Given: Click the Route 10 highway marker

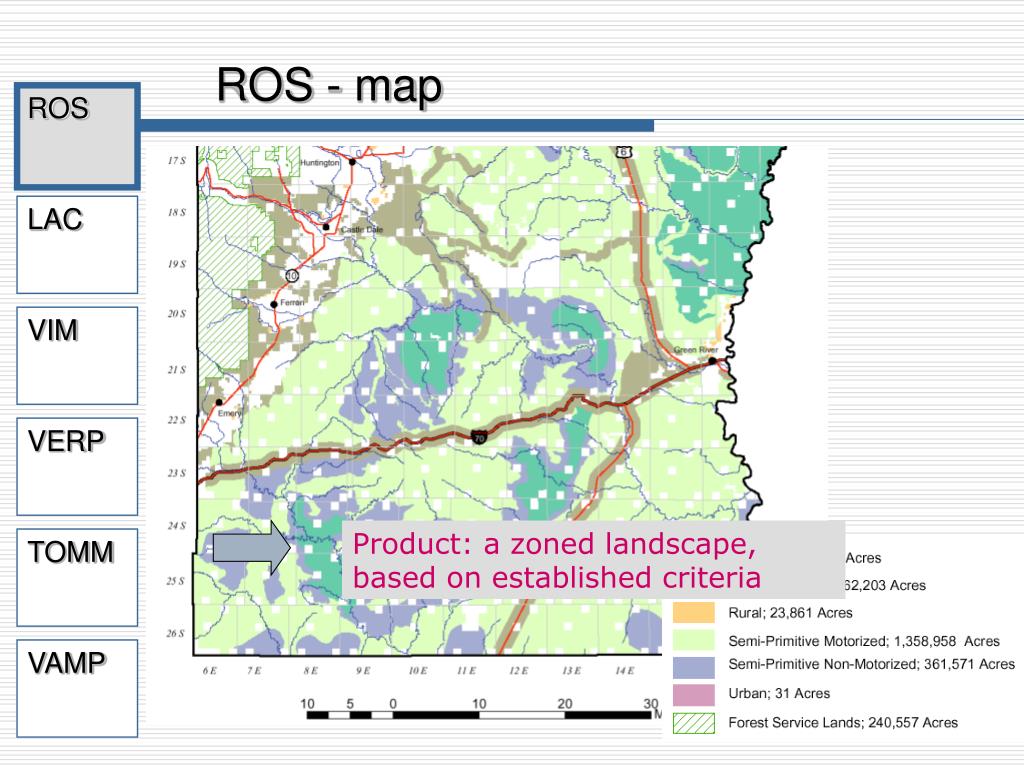Looking at the screenshot, I should (x=292, y=274).
